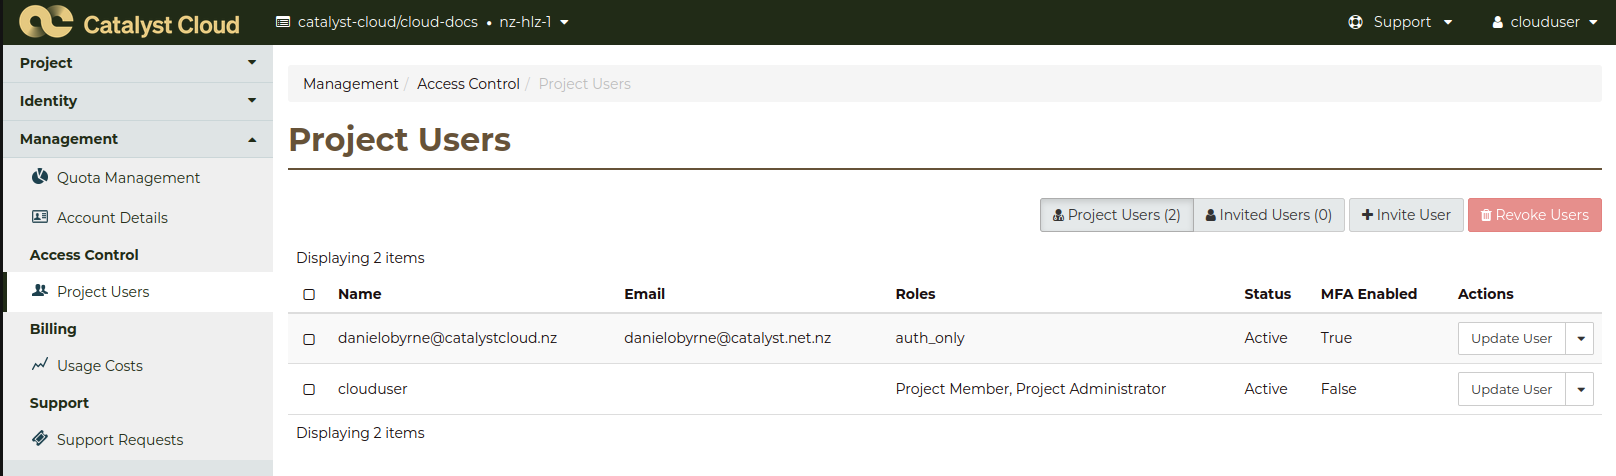Open Quota Management page

[128, 177]
